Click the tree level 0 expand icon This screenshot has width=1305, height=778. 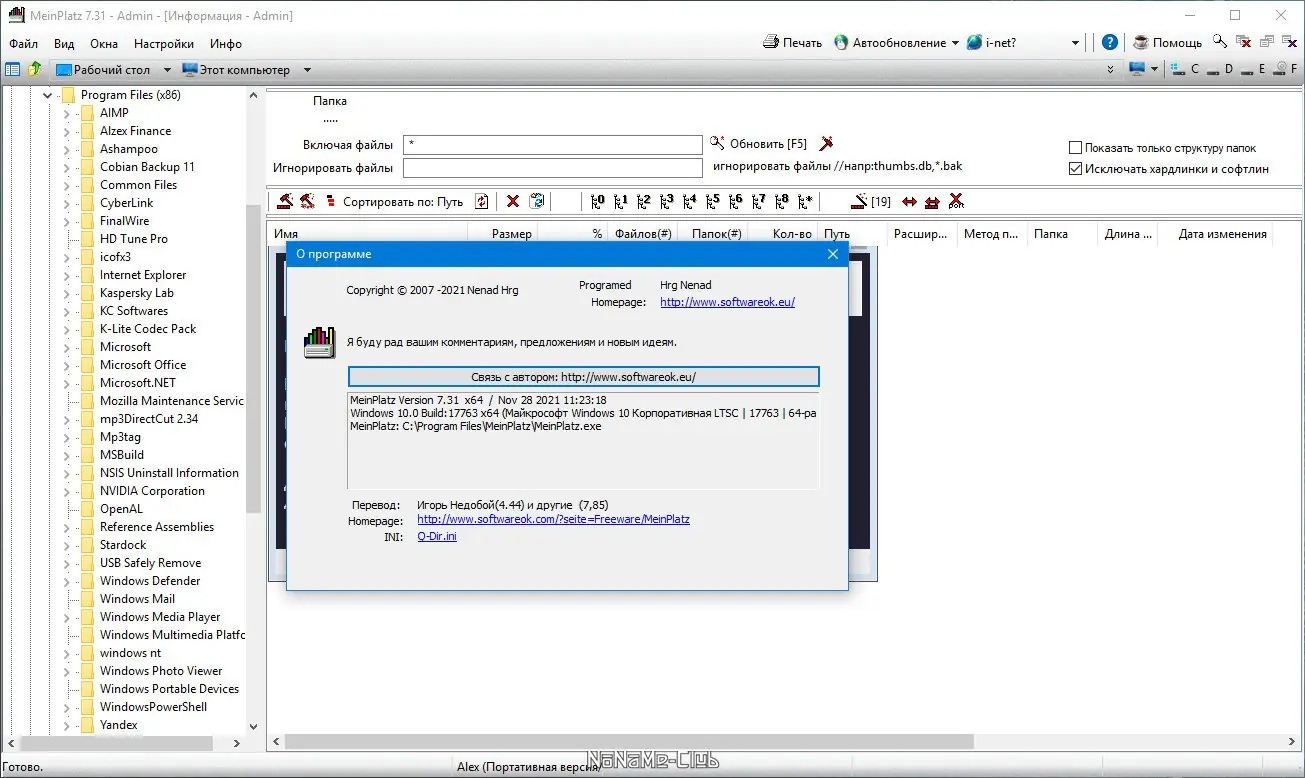point(598,201)
